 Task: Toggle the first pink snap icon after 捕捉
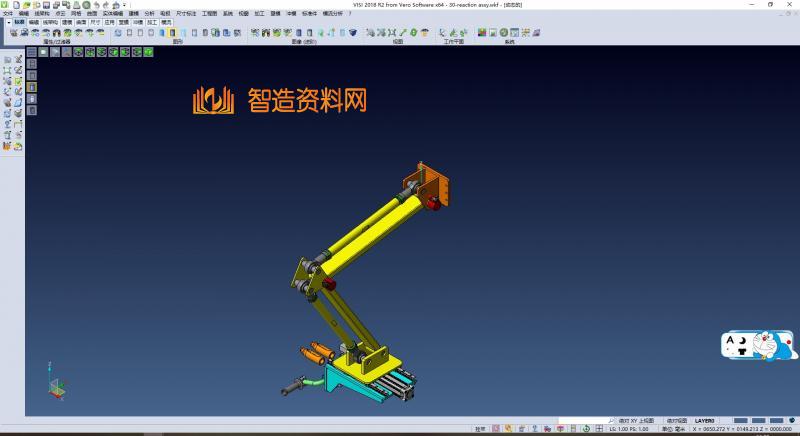tap(496, 429)
